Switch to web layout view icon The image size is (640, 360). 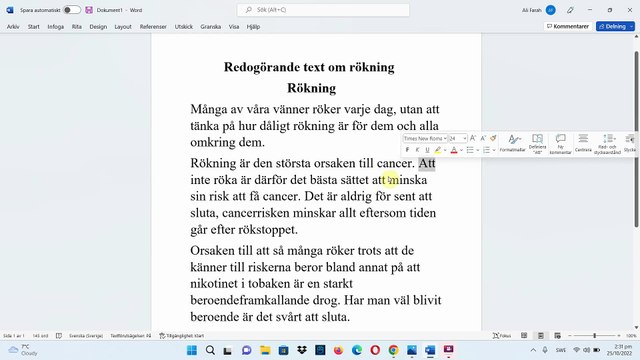(x=558, y=336)
